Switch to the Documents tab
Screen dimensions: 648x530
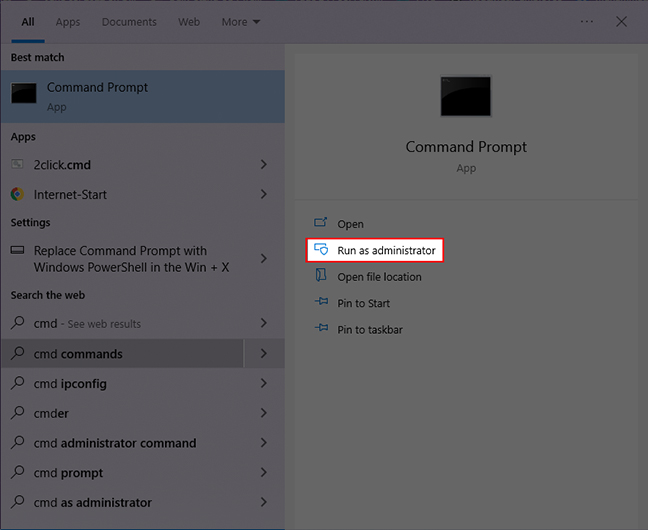pyautogui.click(x=129, y=21)
